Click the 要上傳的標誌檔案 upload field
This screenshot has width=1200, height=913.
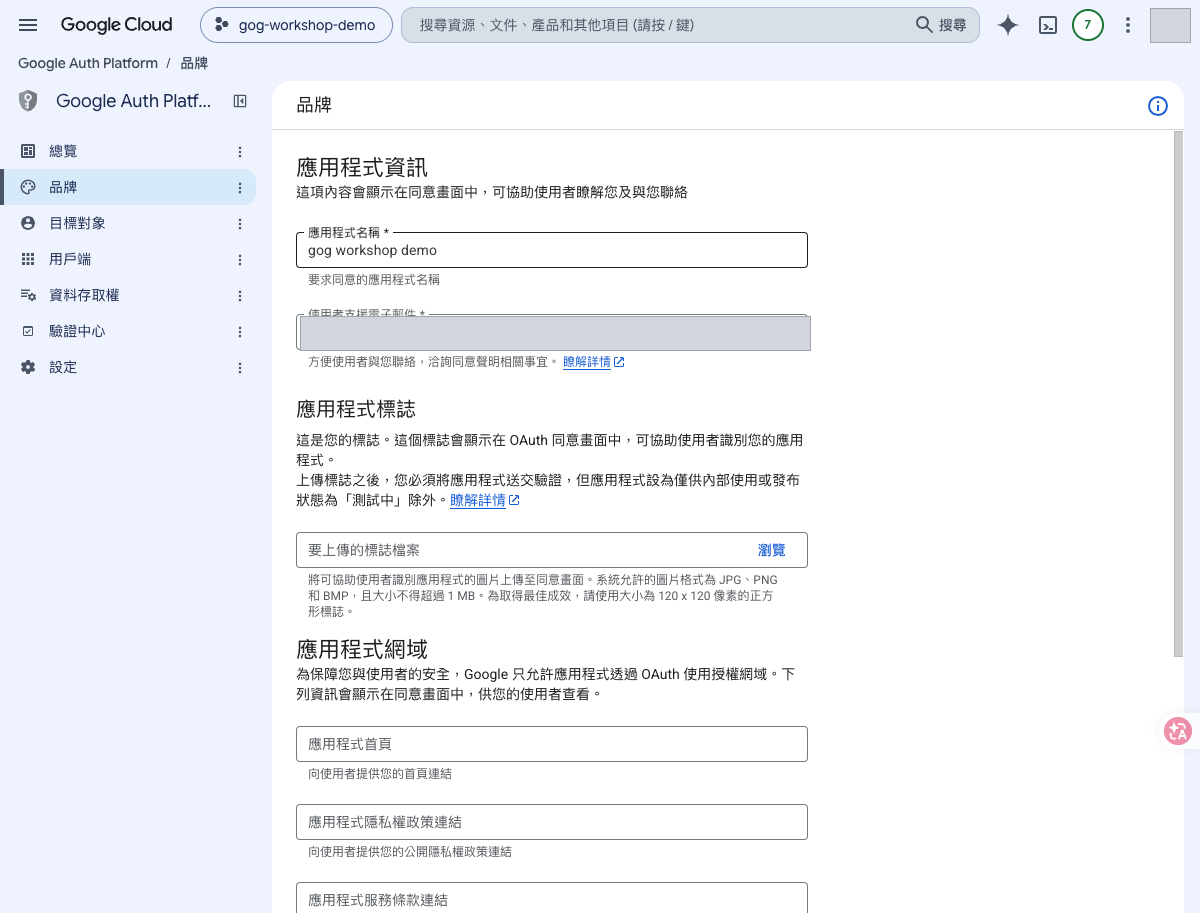tap(552, 550)
